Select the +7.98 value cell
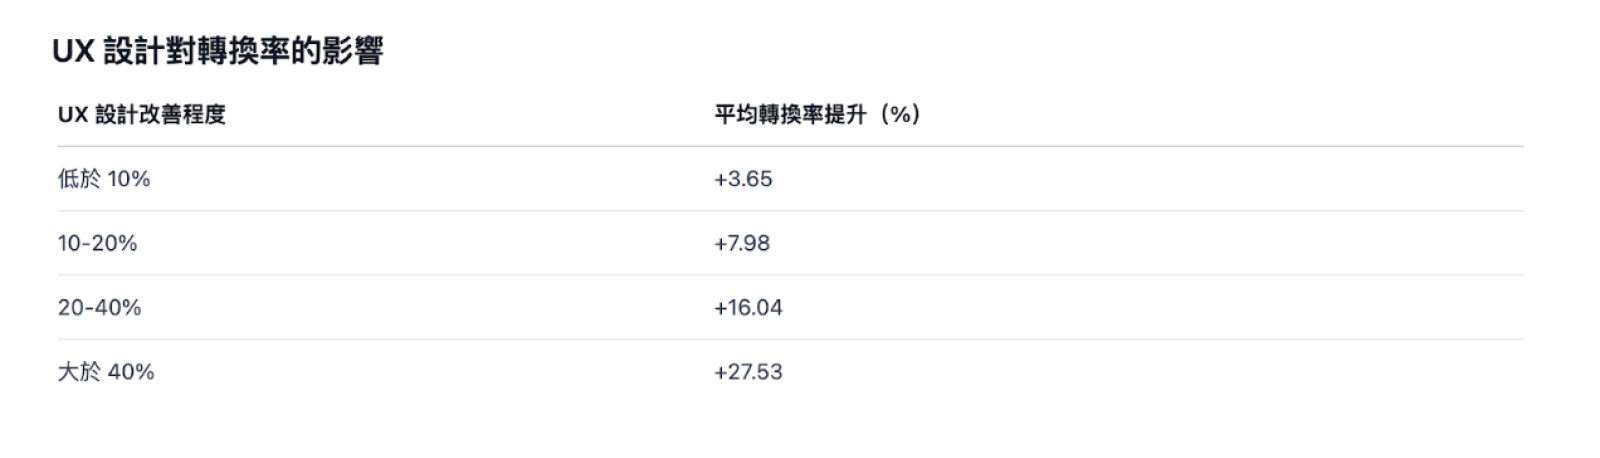Screen dimensions: 1600x458 coord(742,243)
